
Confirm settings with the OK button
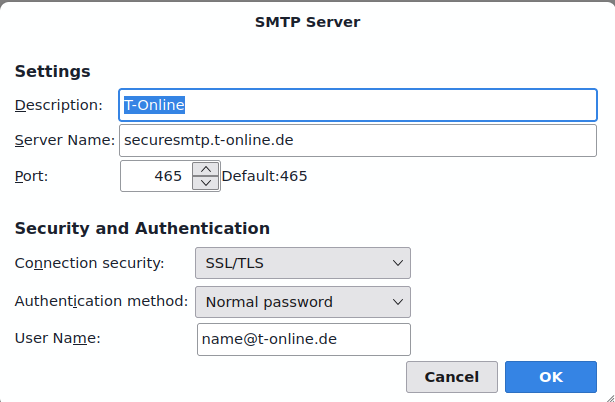[551, 377]
